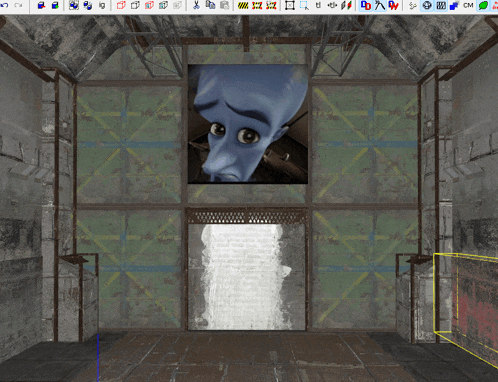This screenshot has width=498, height=382.
Task: Toggle the blue-red 'DW' toolbar button
Action: coord(394,5)
